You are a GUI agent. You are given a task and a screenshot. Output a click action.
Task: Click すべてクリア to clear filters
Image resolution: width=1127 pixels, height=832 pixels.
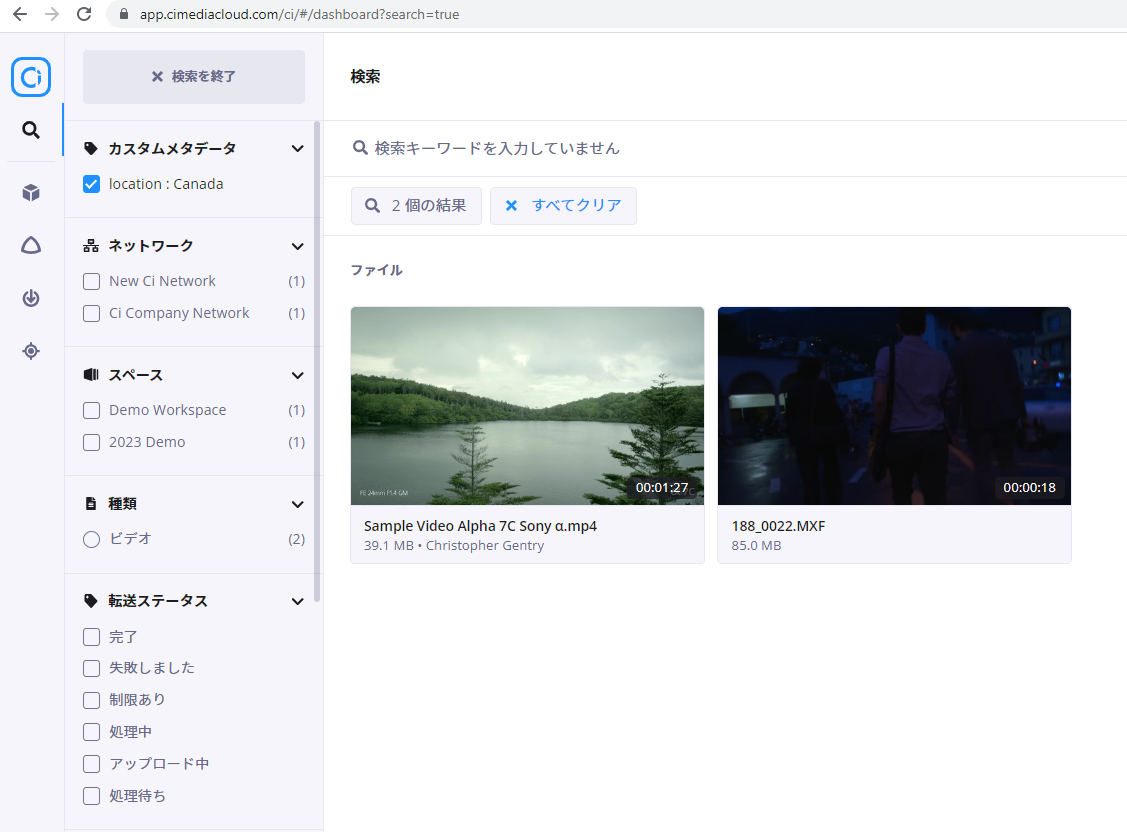(564, 205)
